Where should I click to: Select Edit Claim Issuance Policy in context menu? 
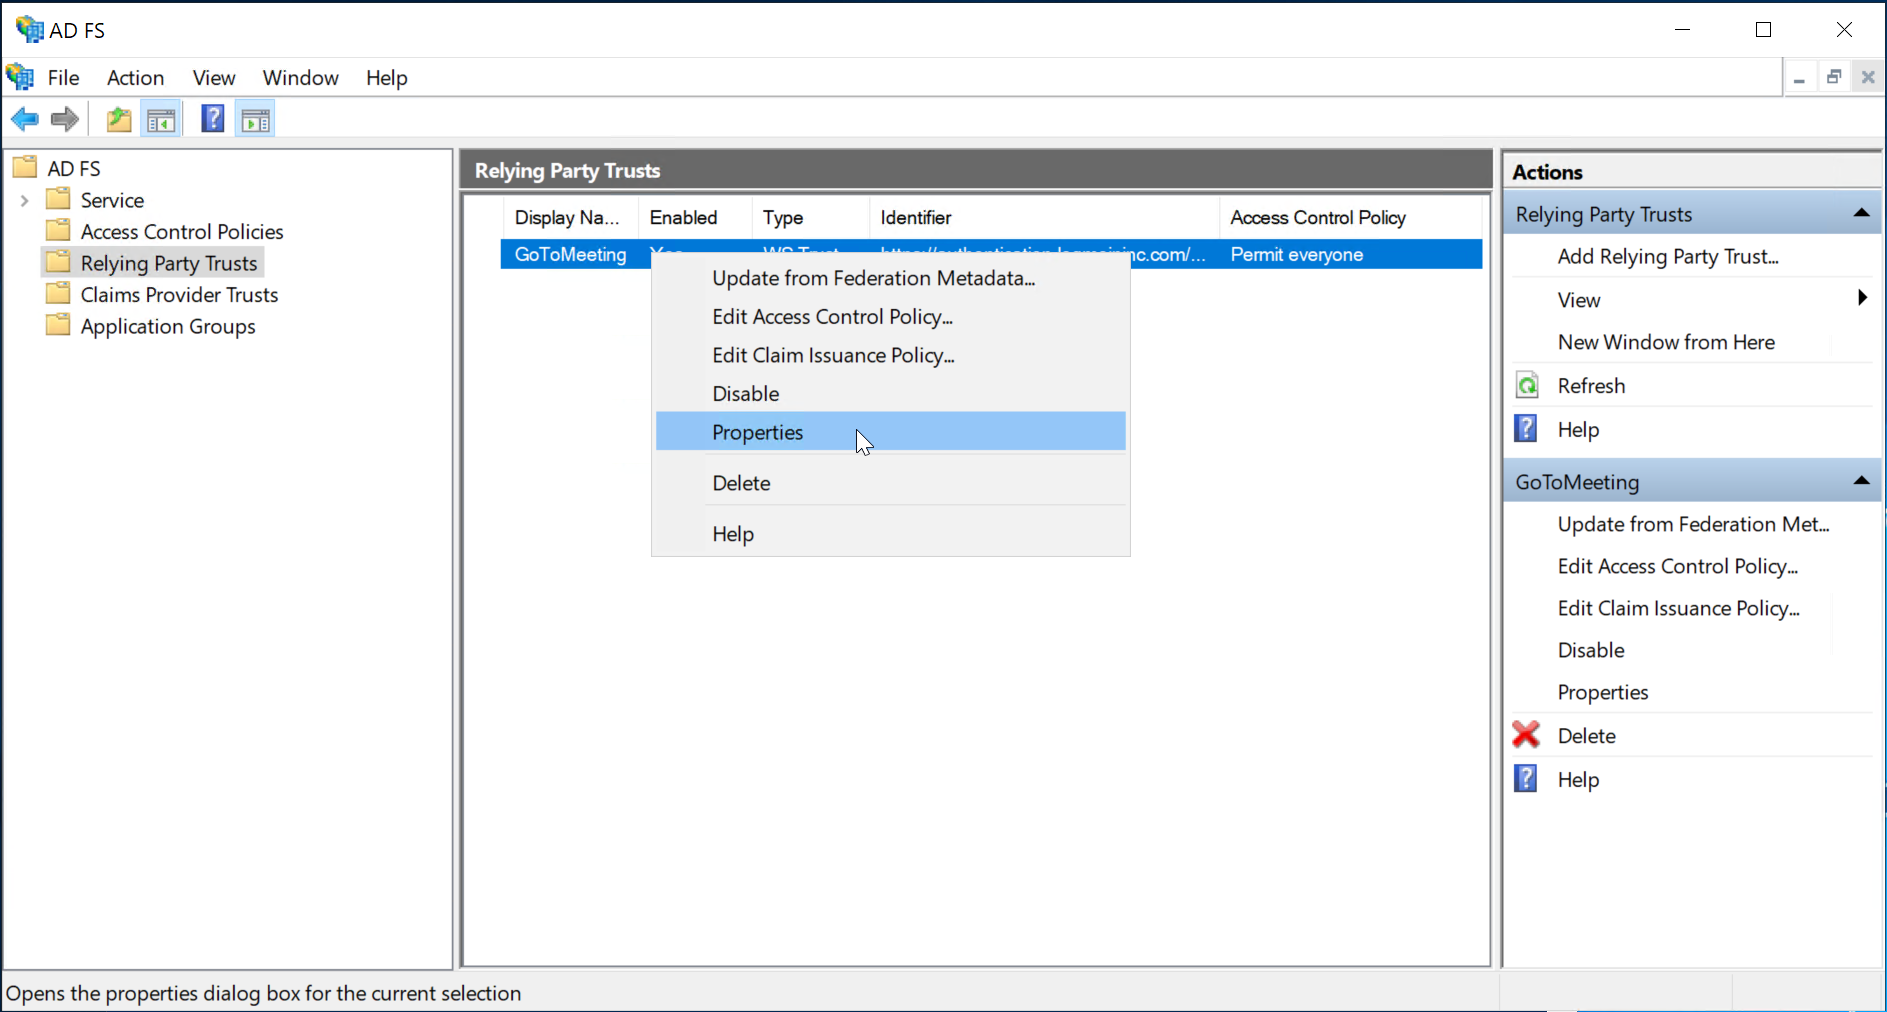(832, 355)
